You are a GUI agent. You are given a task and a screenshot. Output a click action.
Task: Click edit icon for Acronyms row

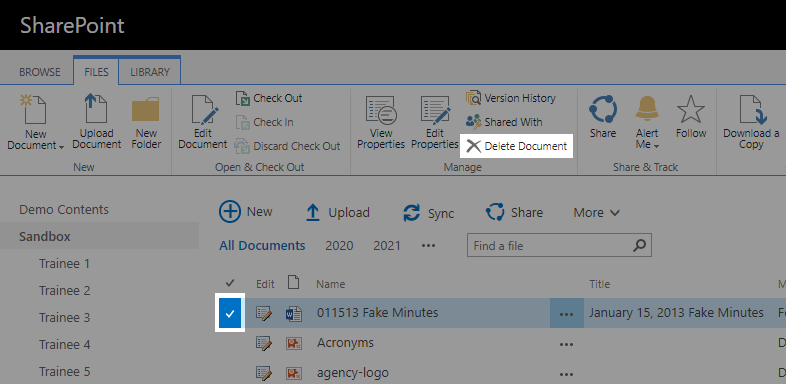pos(264,344)
